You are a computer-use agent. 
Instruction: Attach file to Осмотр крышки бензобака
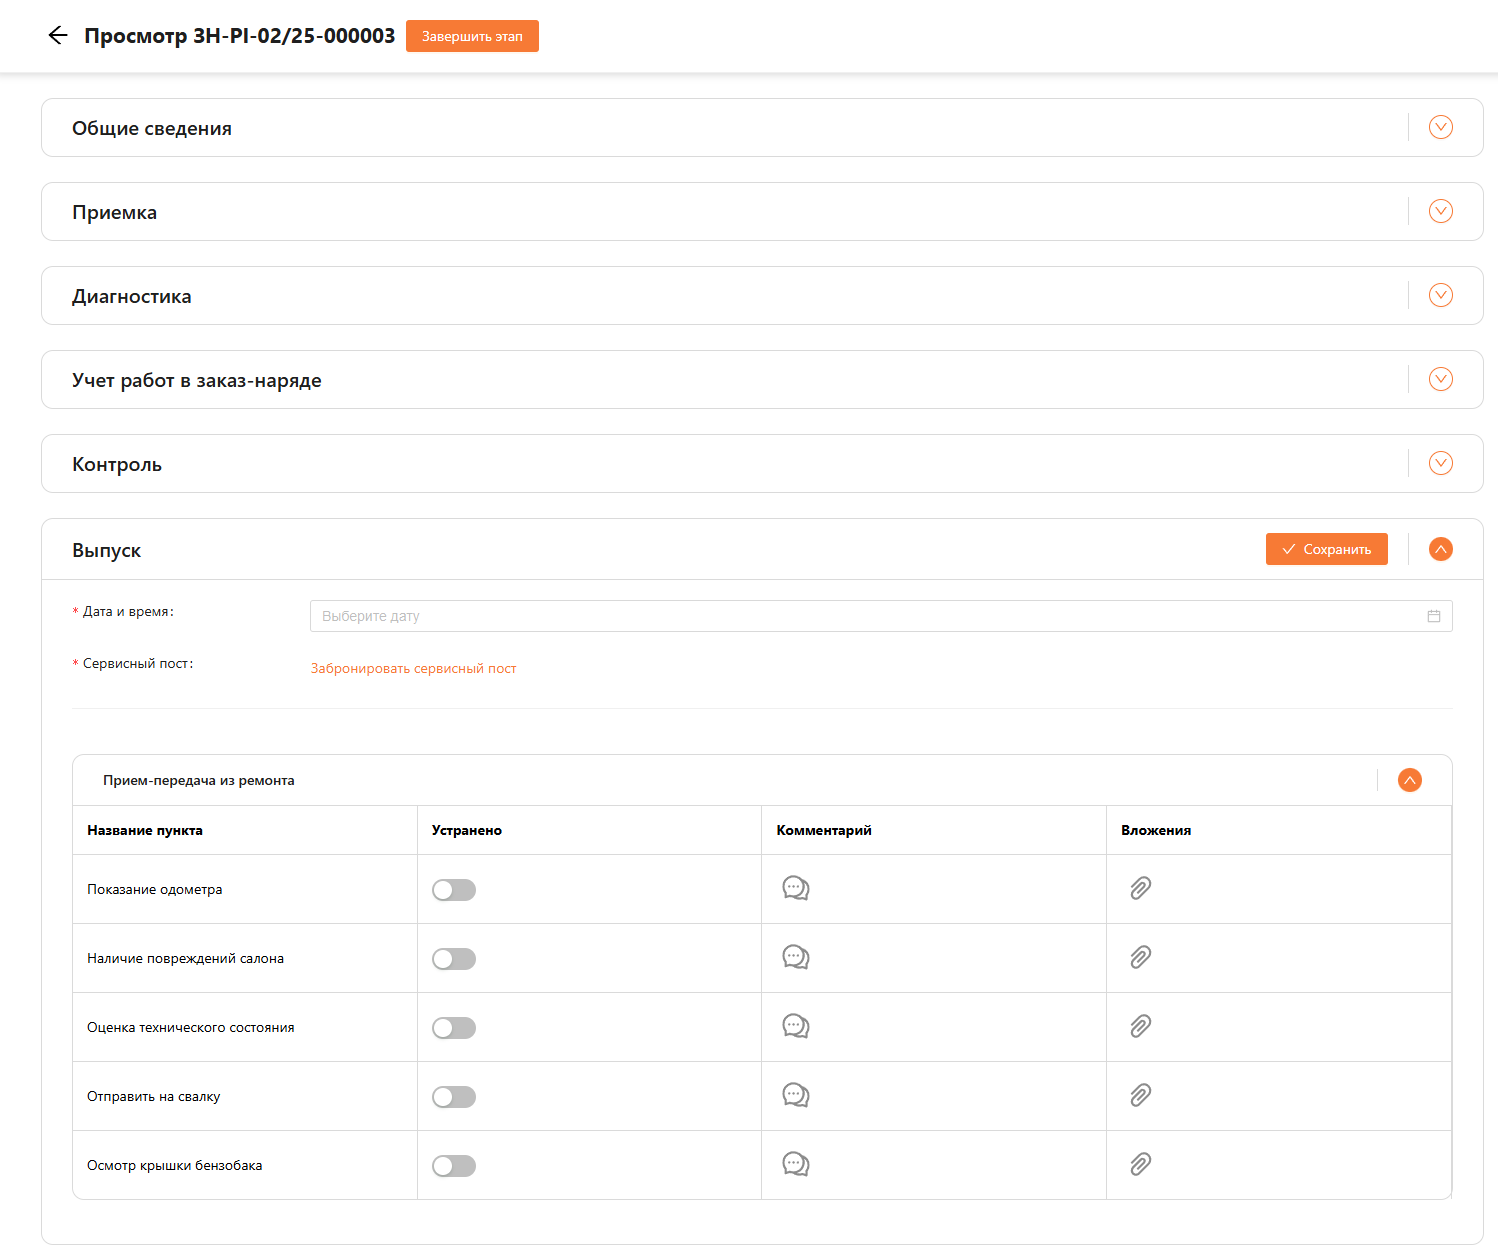click(1140, 1164)
